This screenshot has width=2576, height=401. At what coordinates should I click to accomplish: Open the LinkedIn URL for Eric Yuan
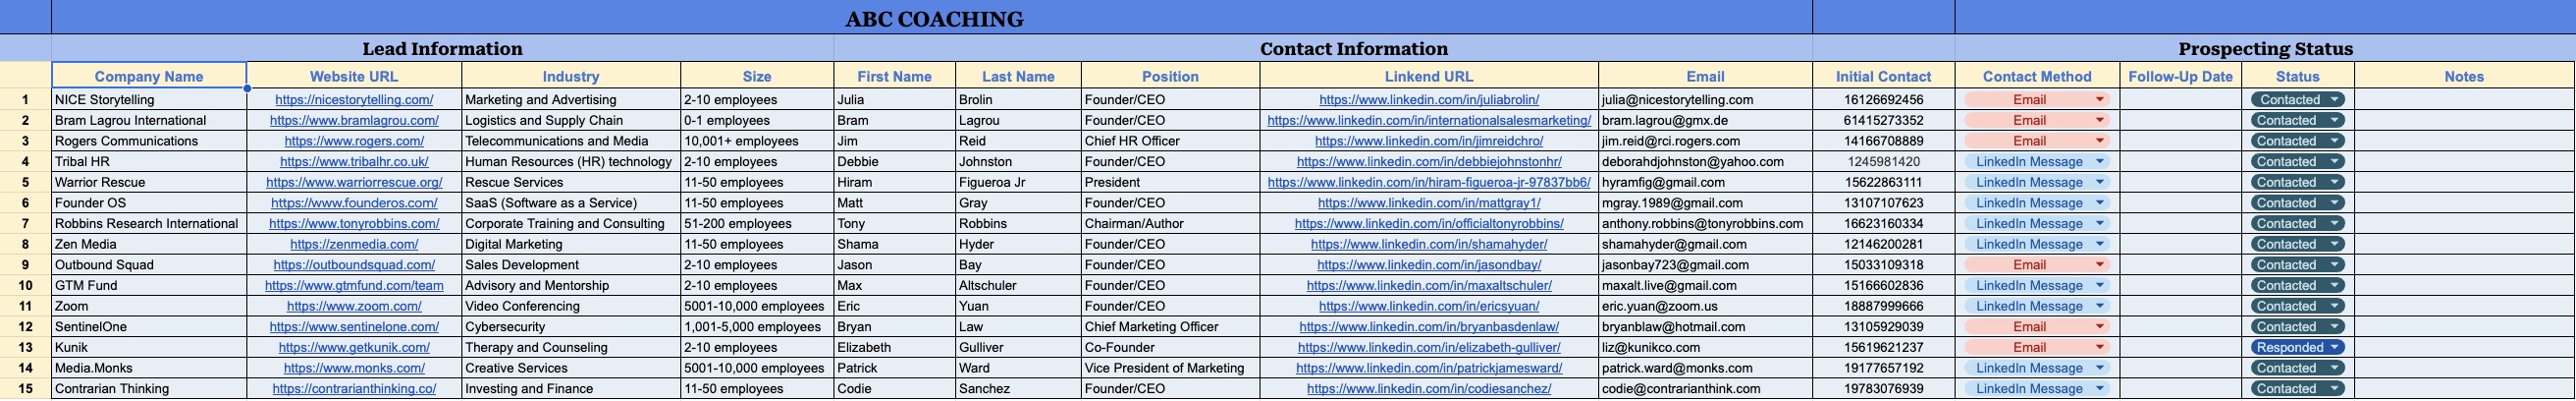(1428, 307)
